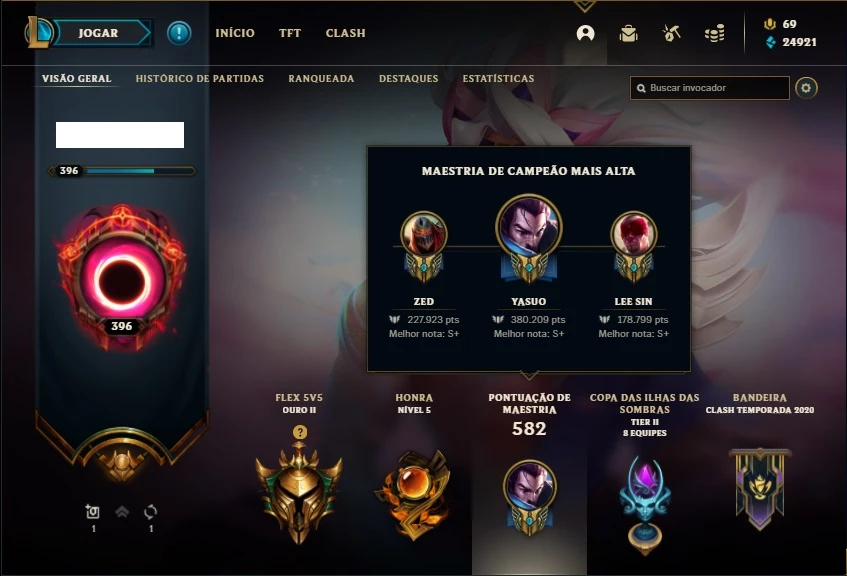This screenshot has width=847, height=576.
Task: Click the Flex 5v5 question mark icon
Action: pyautogui.click(x=300, y=432)
